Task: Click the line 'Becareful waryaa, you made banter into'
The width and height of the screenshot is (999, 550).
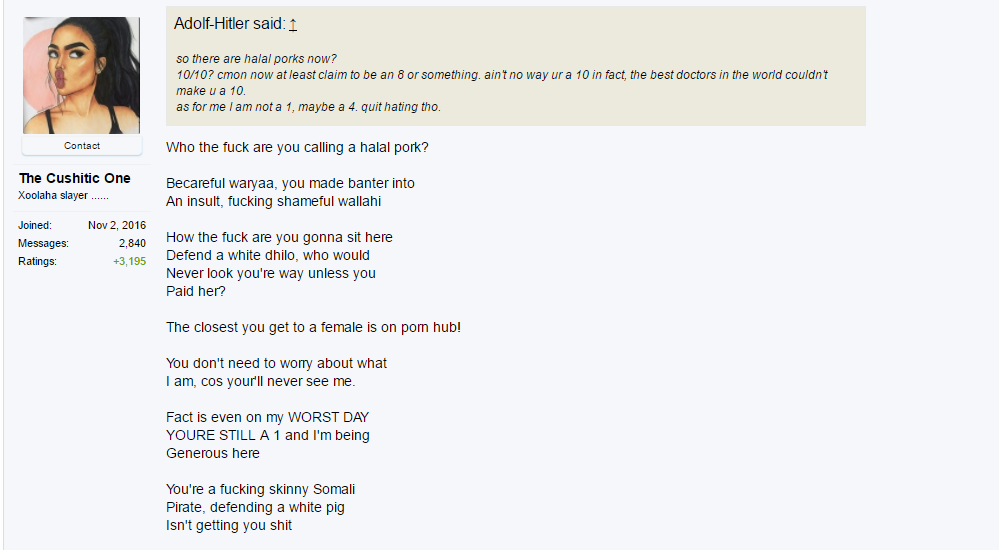Action: pyautogui.click(x=290, y=184)
